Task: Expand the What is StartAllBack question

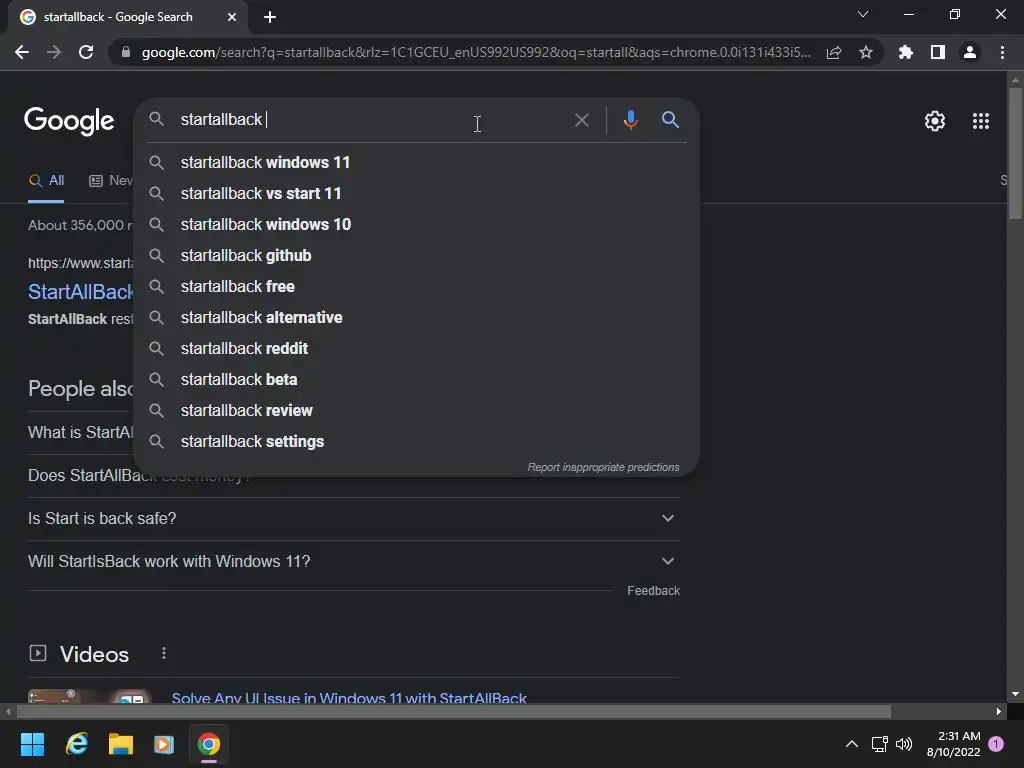Action: (80, 432)
